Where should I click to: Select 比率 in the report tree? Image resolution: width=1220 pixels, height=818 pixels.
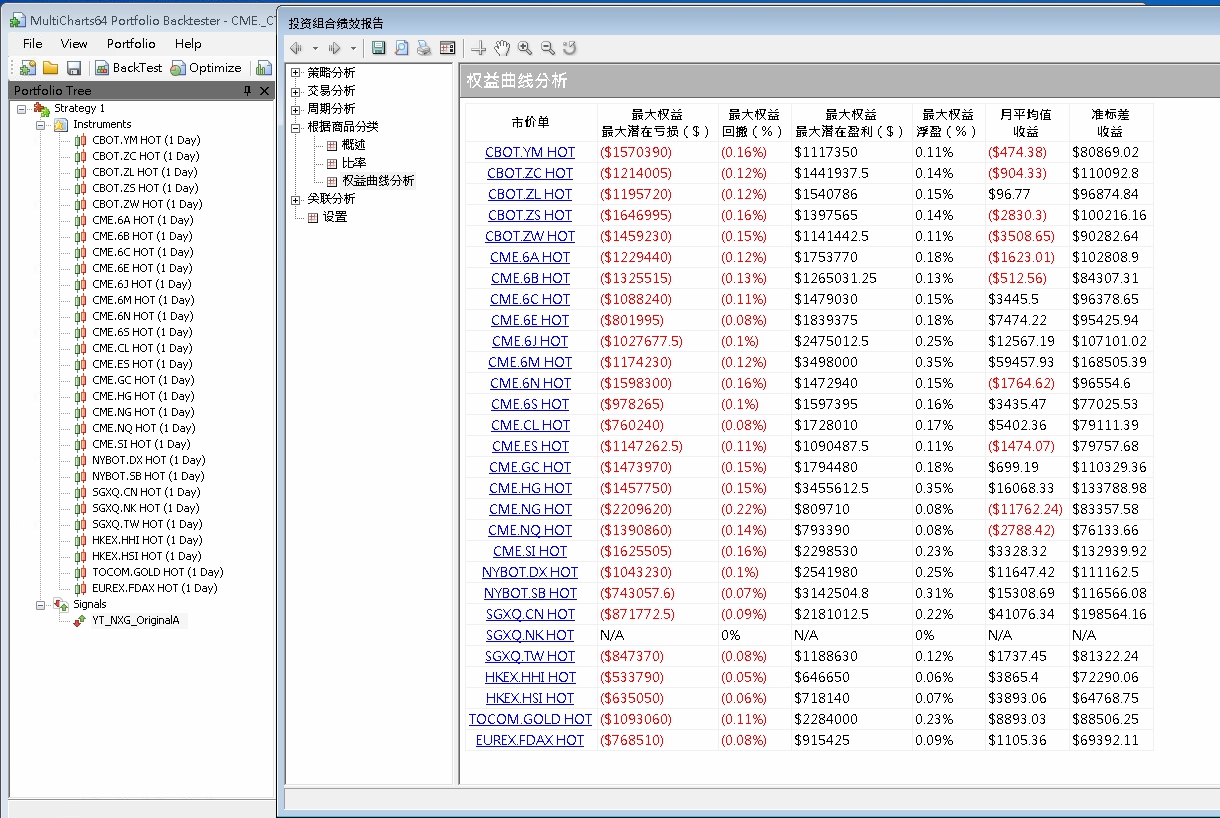click(353, 163)
